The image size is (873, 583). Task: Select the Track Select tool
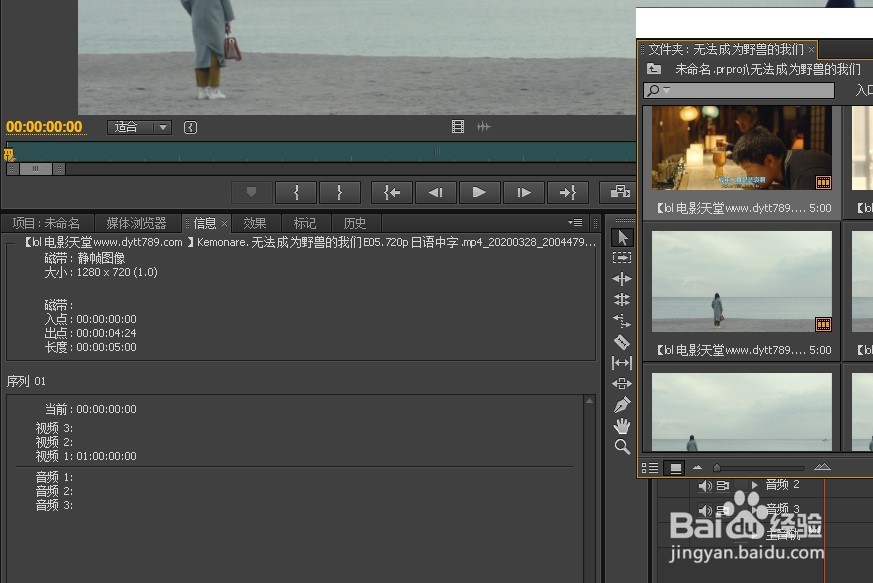tap(622, 258)
